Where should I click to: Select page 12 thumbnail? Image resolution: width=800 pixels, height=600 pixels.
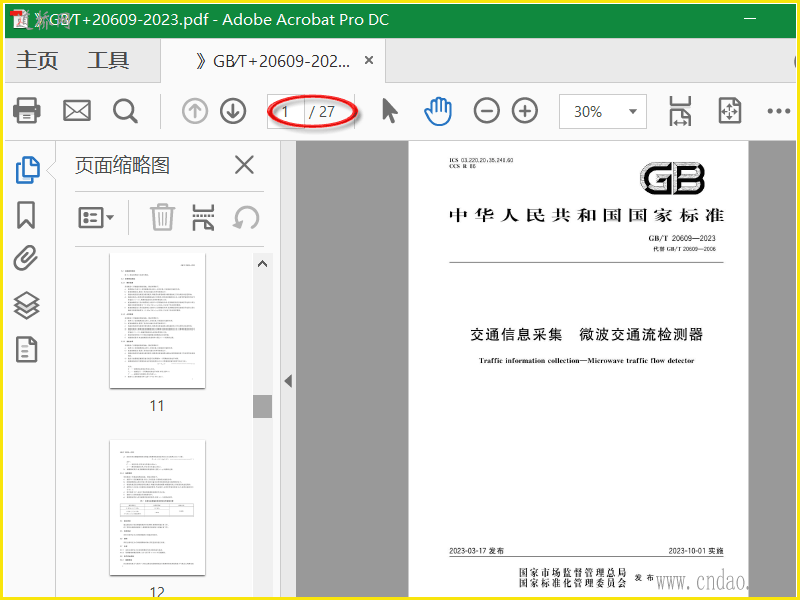(x=158, y=508)
